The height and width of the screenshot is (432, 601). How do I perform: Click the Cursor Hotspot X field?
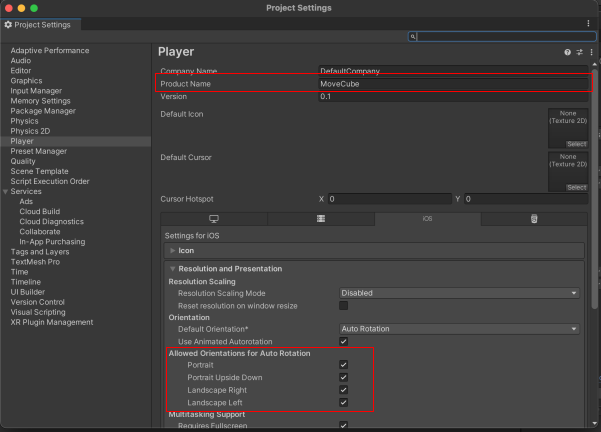390,199
